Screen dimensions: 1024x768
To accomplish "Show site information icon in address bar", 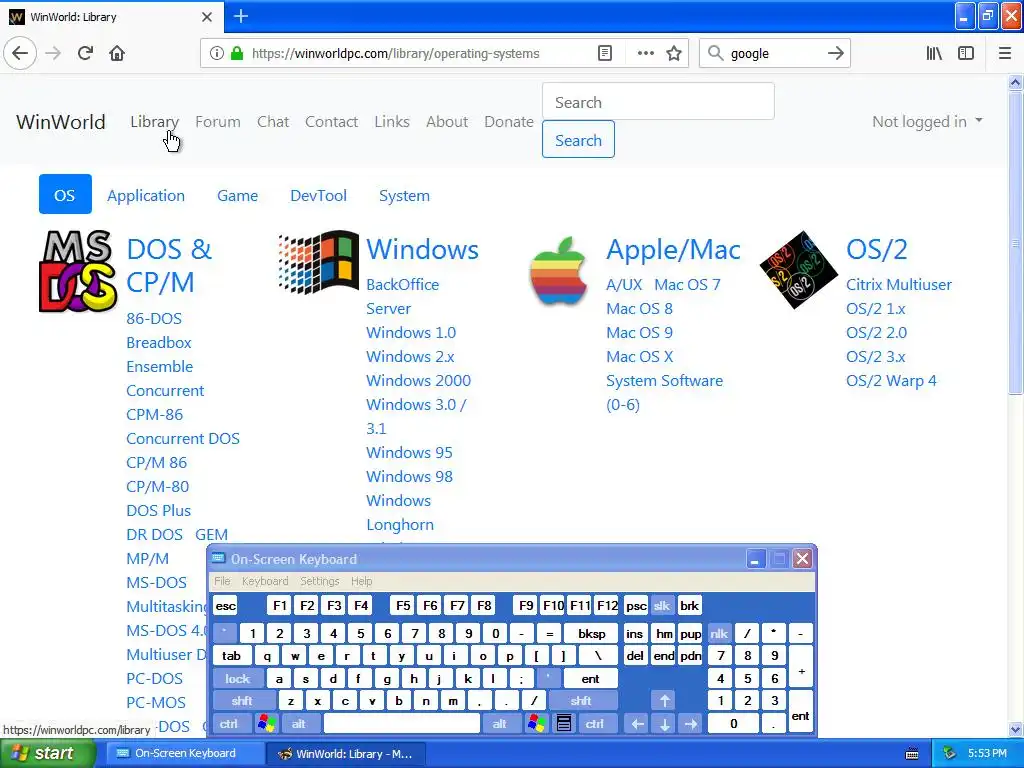I will [x=216, y=54].
